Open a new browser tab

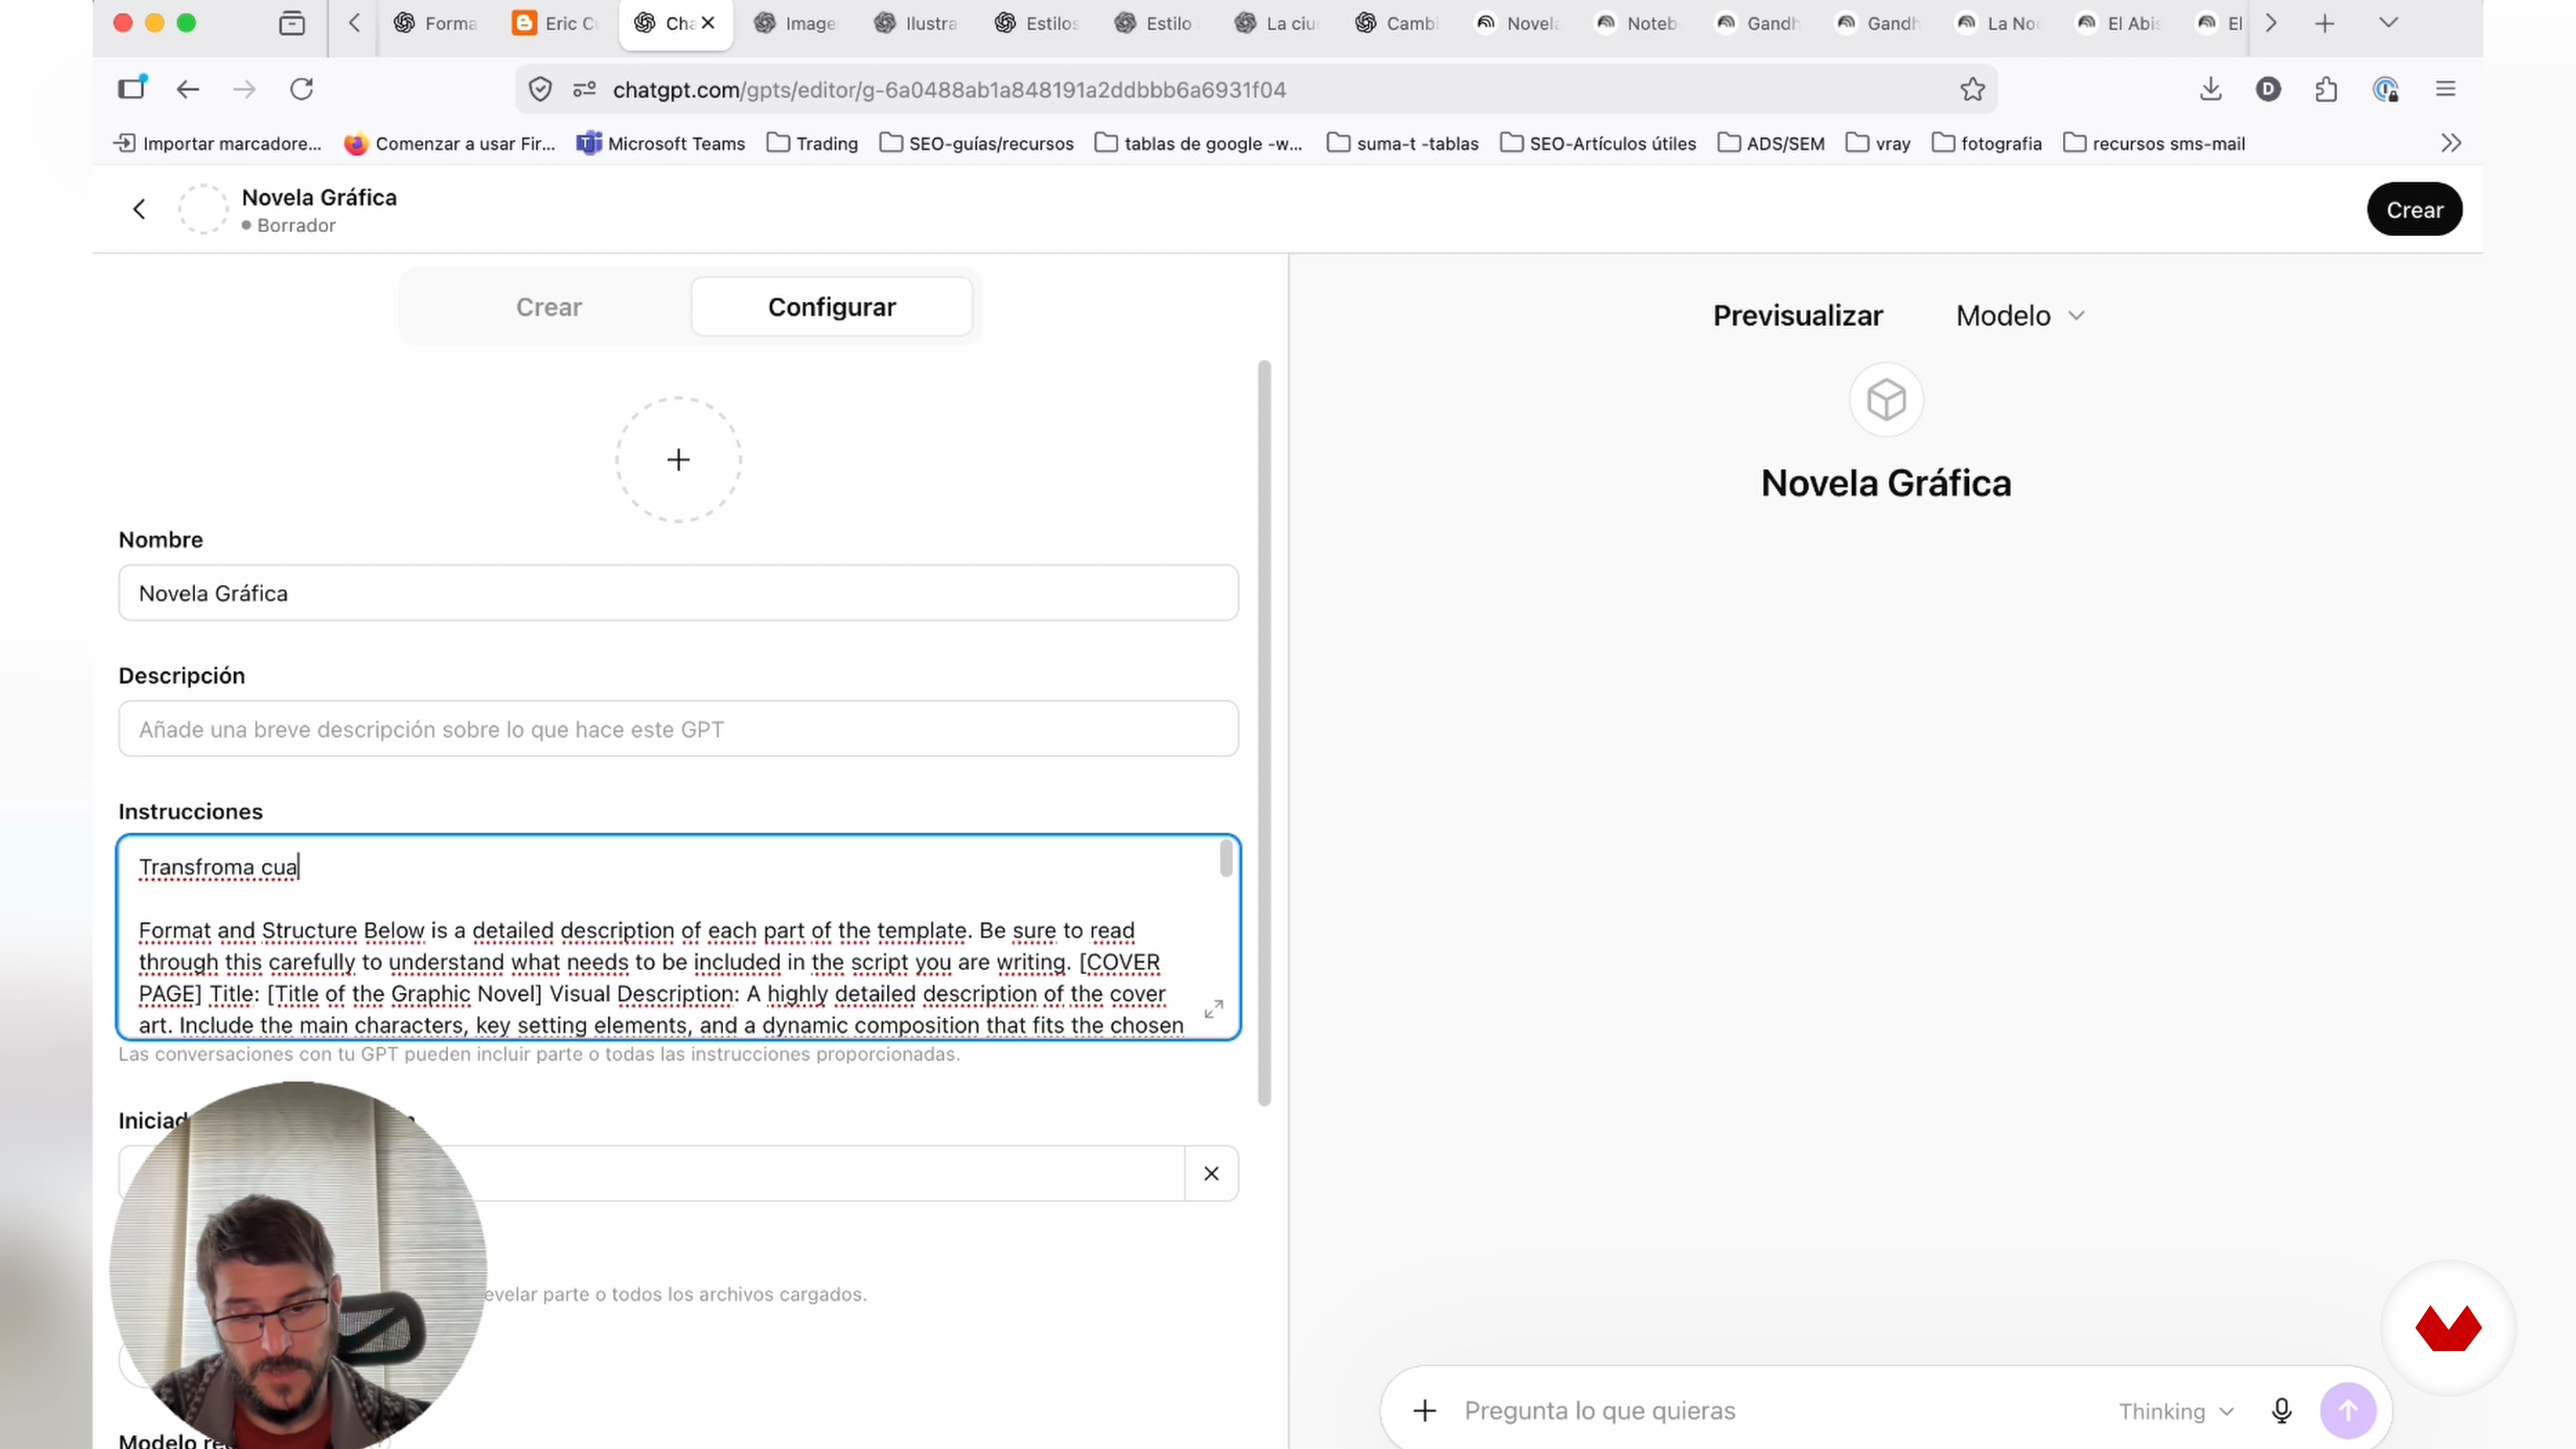click(2324, 23)
